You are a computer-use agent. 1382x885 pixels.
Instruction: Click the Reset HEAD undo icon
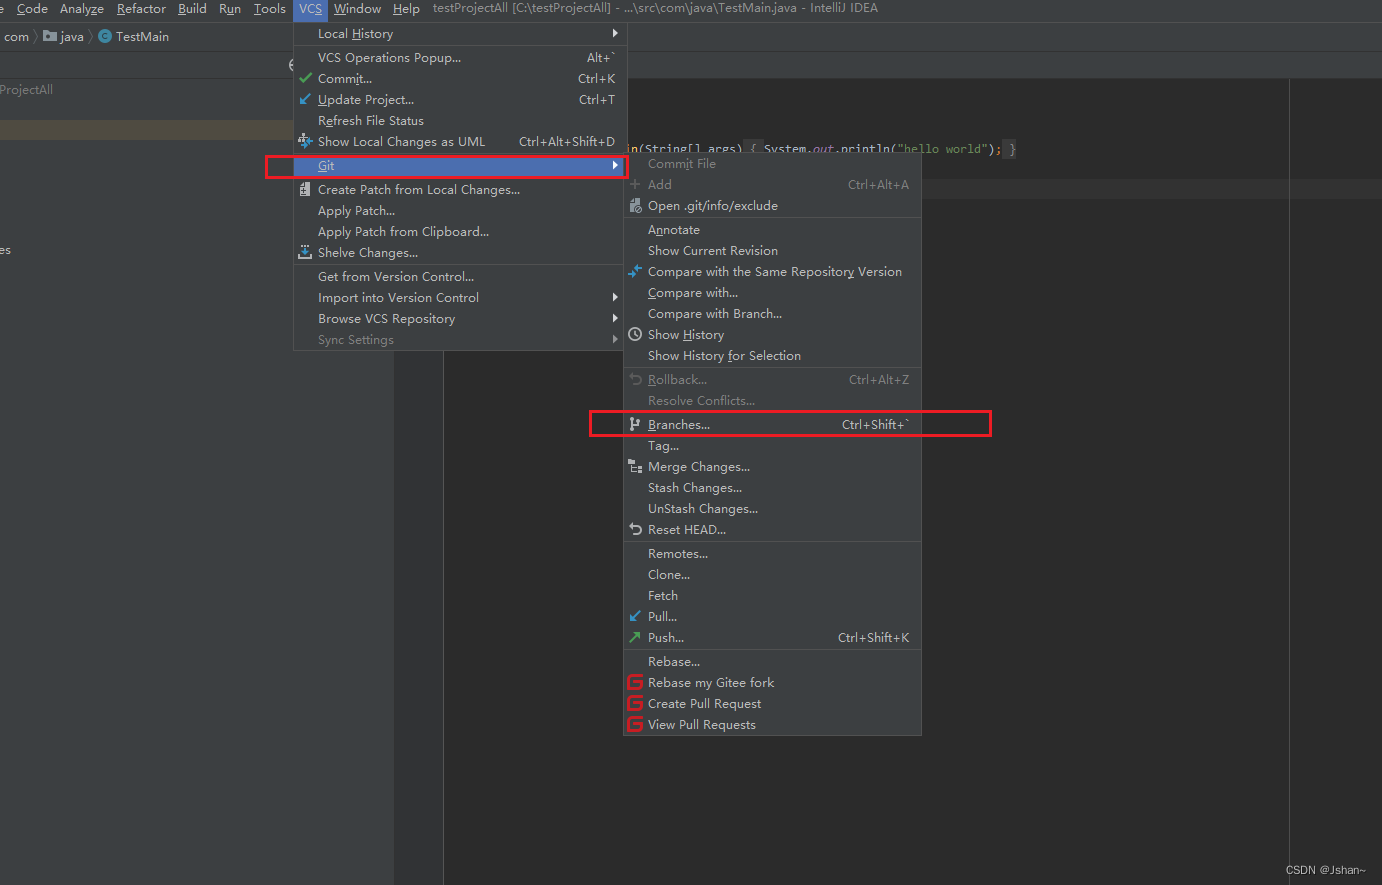pos(635,529)
